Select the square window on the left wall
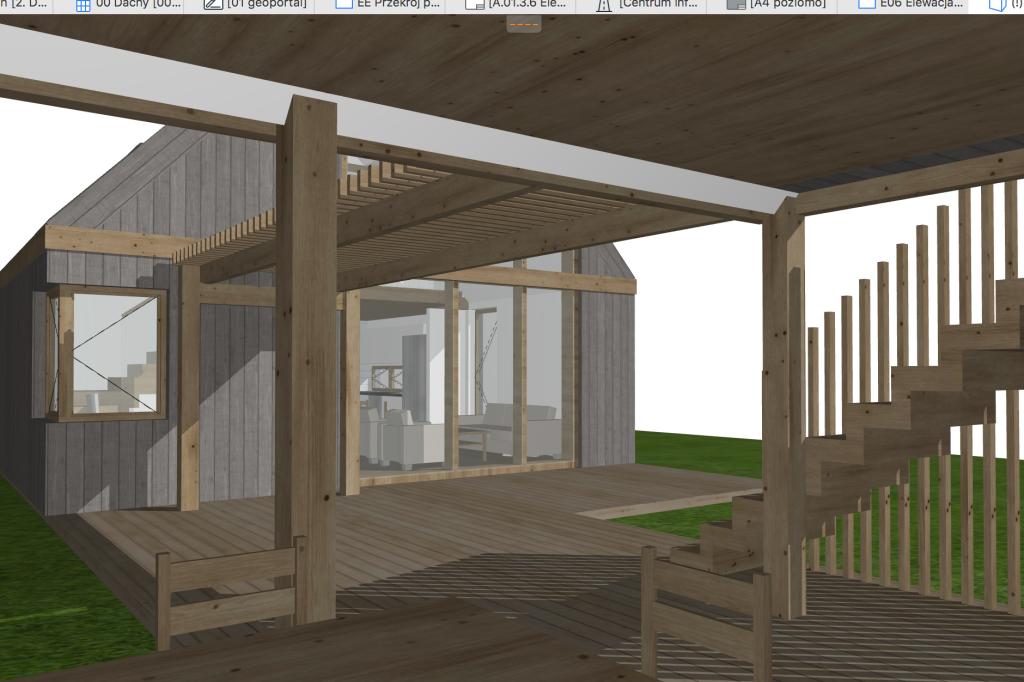The width and height of the screenshot is (1024, 682). coord(108,352)
